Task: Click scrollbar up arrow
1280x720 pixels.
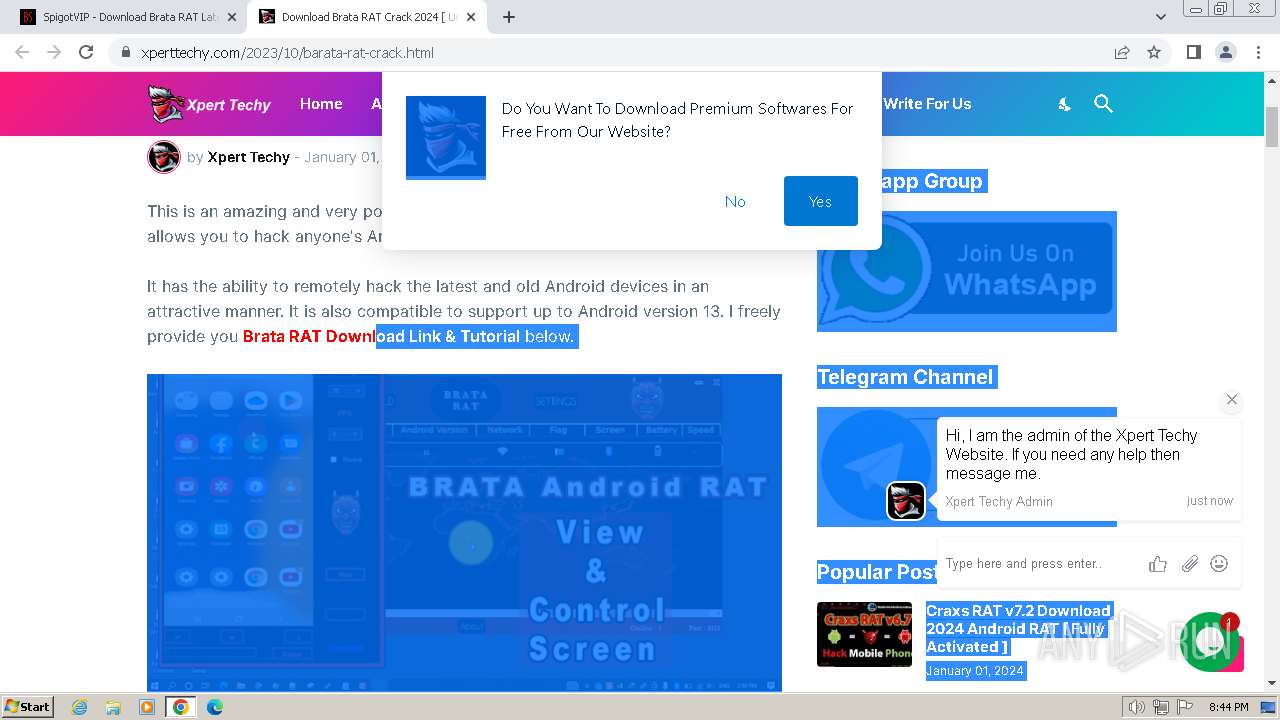Action: pyautogui.click(x=1272, y=80)
